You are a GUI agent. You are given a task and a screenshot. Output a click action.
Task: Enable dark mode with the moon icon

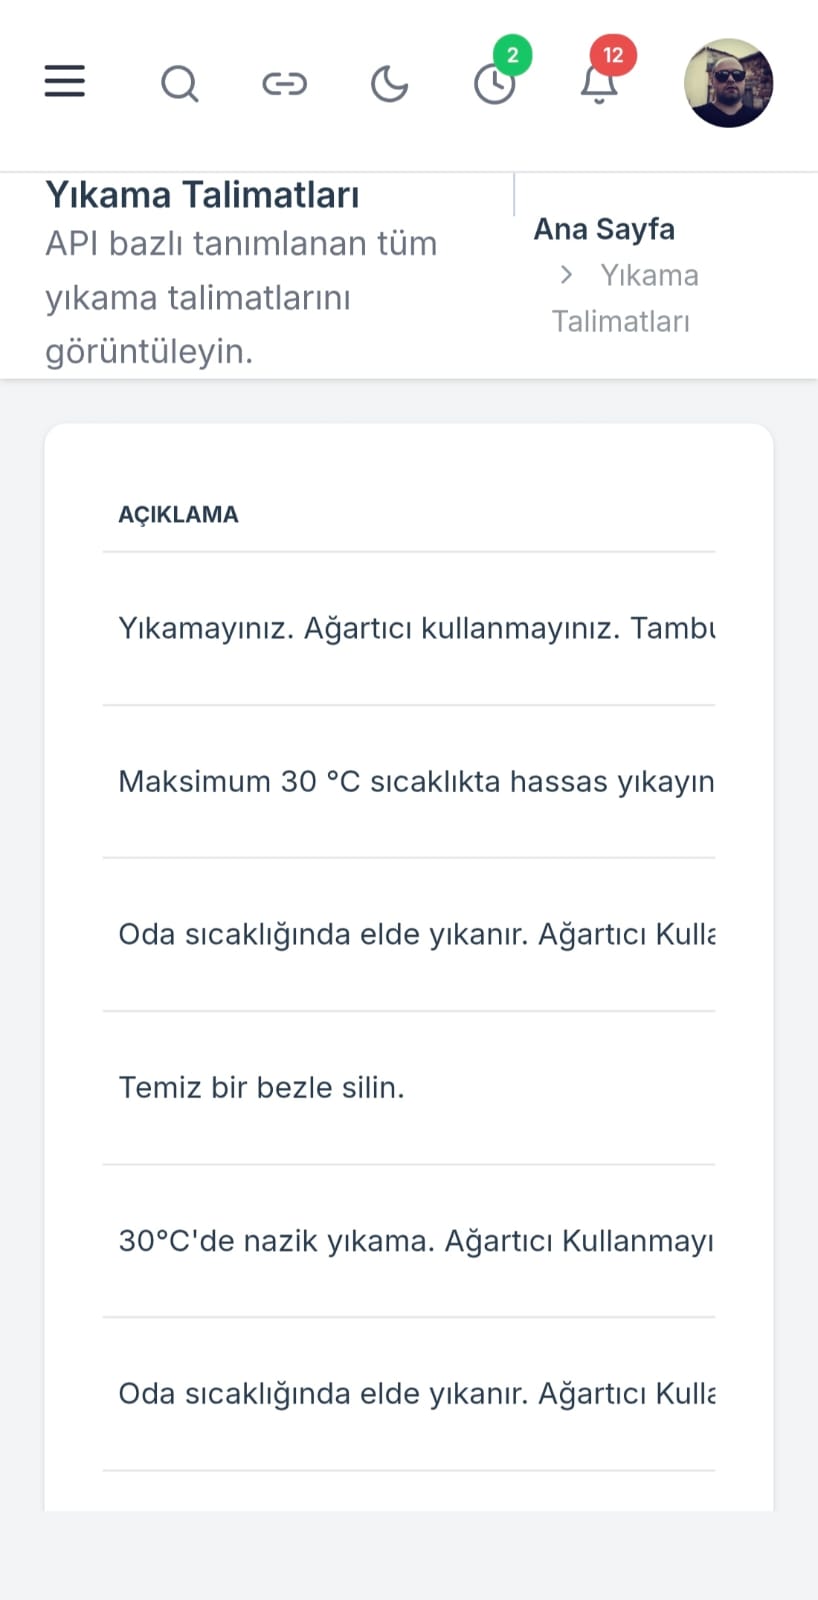[x=389, y=84]
